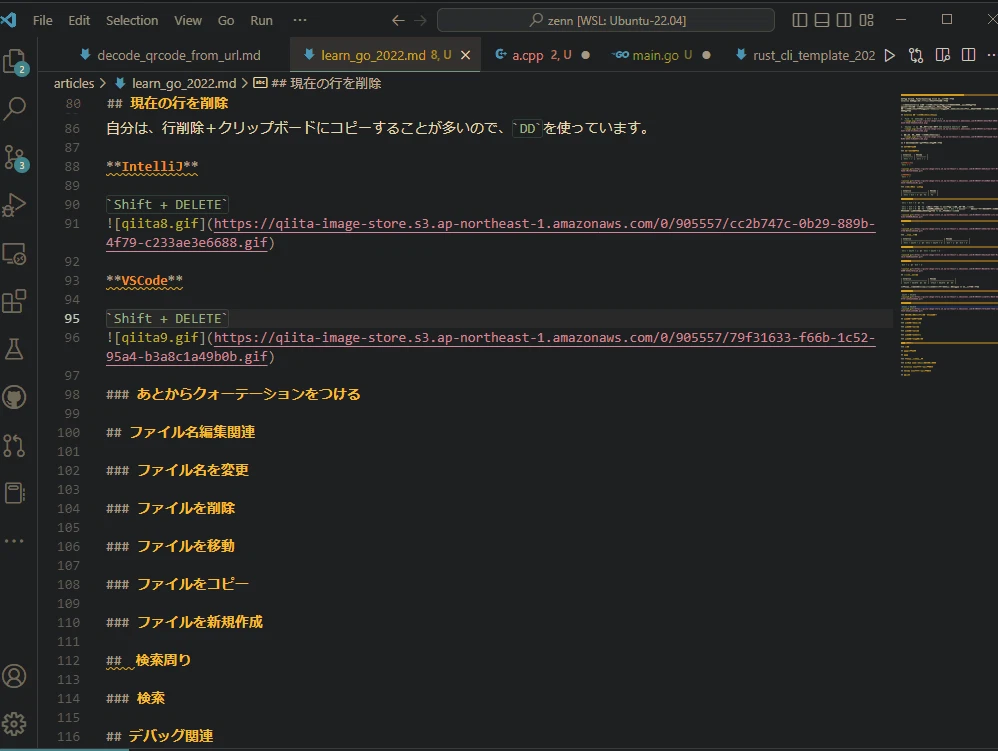Click the heading ファイルを新規作成
This screenshot has height=751, width=998.
(x=184, y=622)
